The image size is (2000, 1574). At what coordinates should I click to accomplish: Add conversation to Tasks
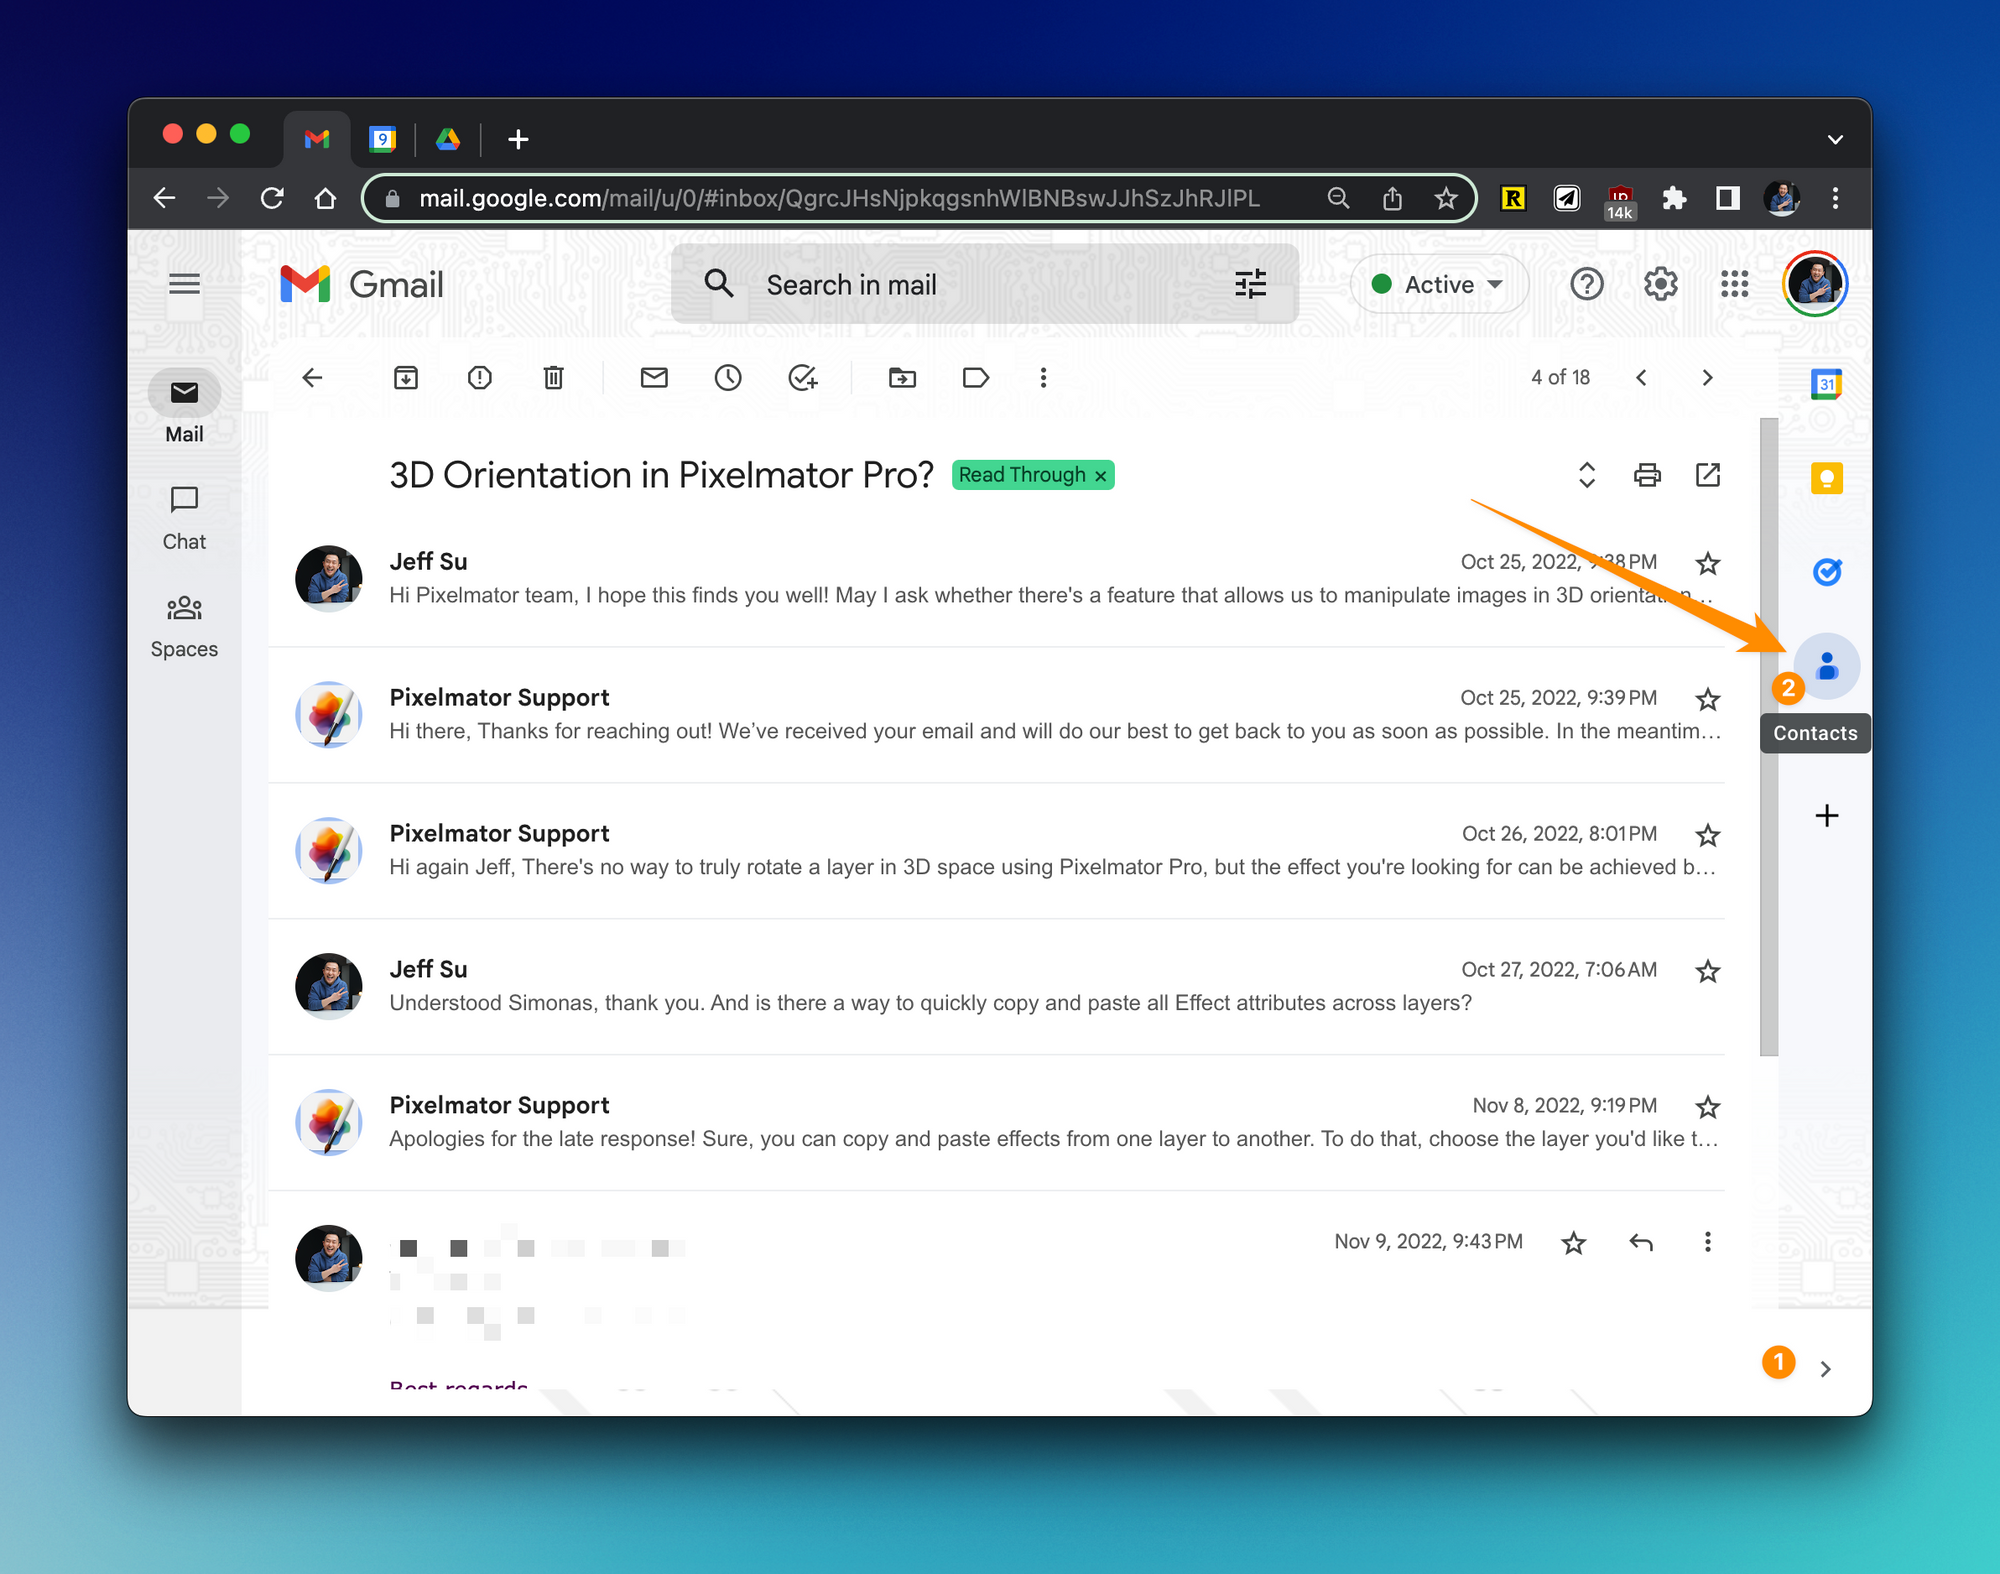(803, 377)
